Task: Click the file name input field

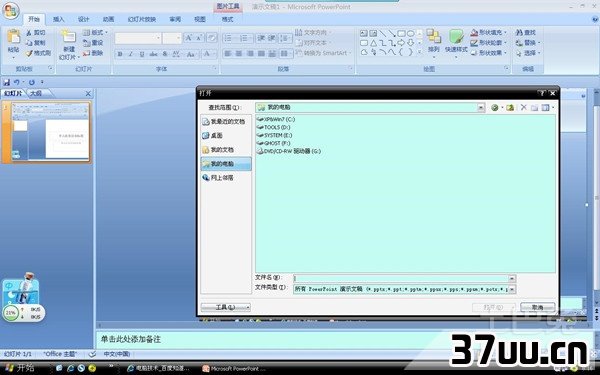Action: click(401, 279)
